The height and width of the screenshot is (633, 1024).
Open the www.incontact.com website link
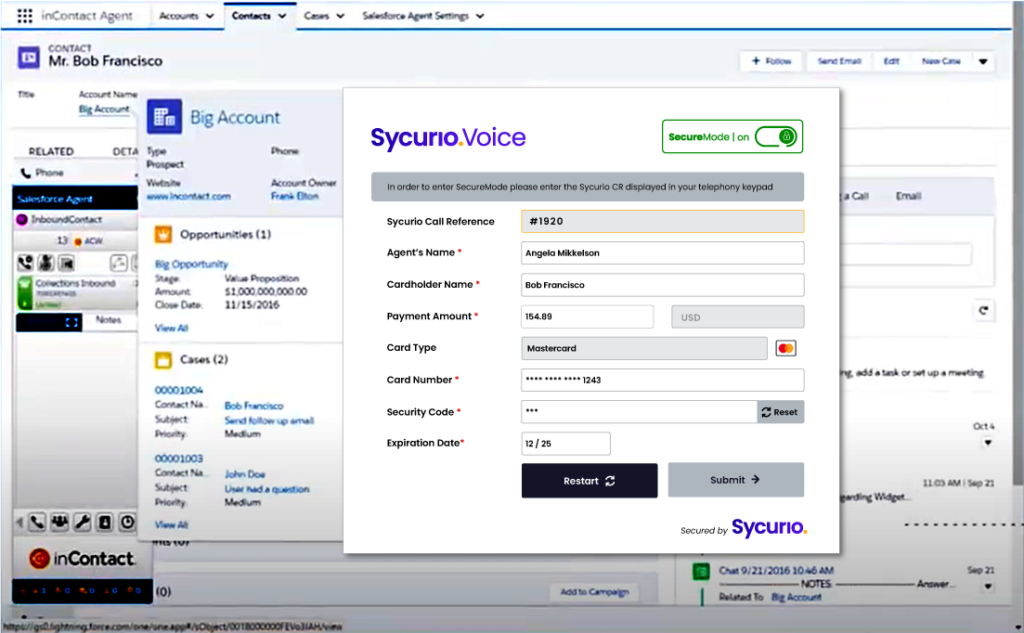click(x=188, y=196)
